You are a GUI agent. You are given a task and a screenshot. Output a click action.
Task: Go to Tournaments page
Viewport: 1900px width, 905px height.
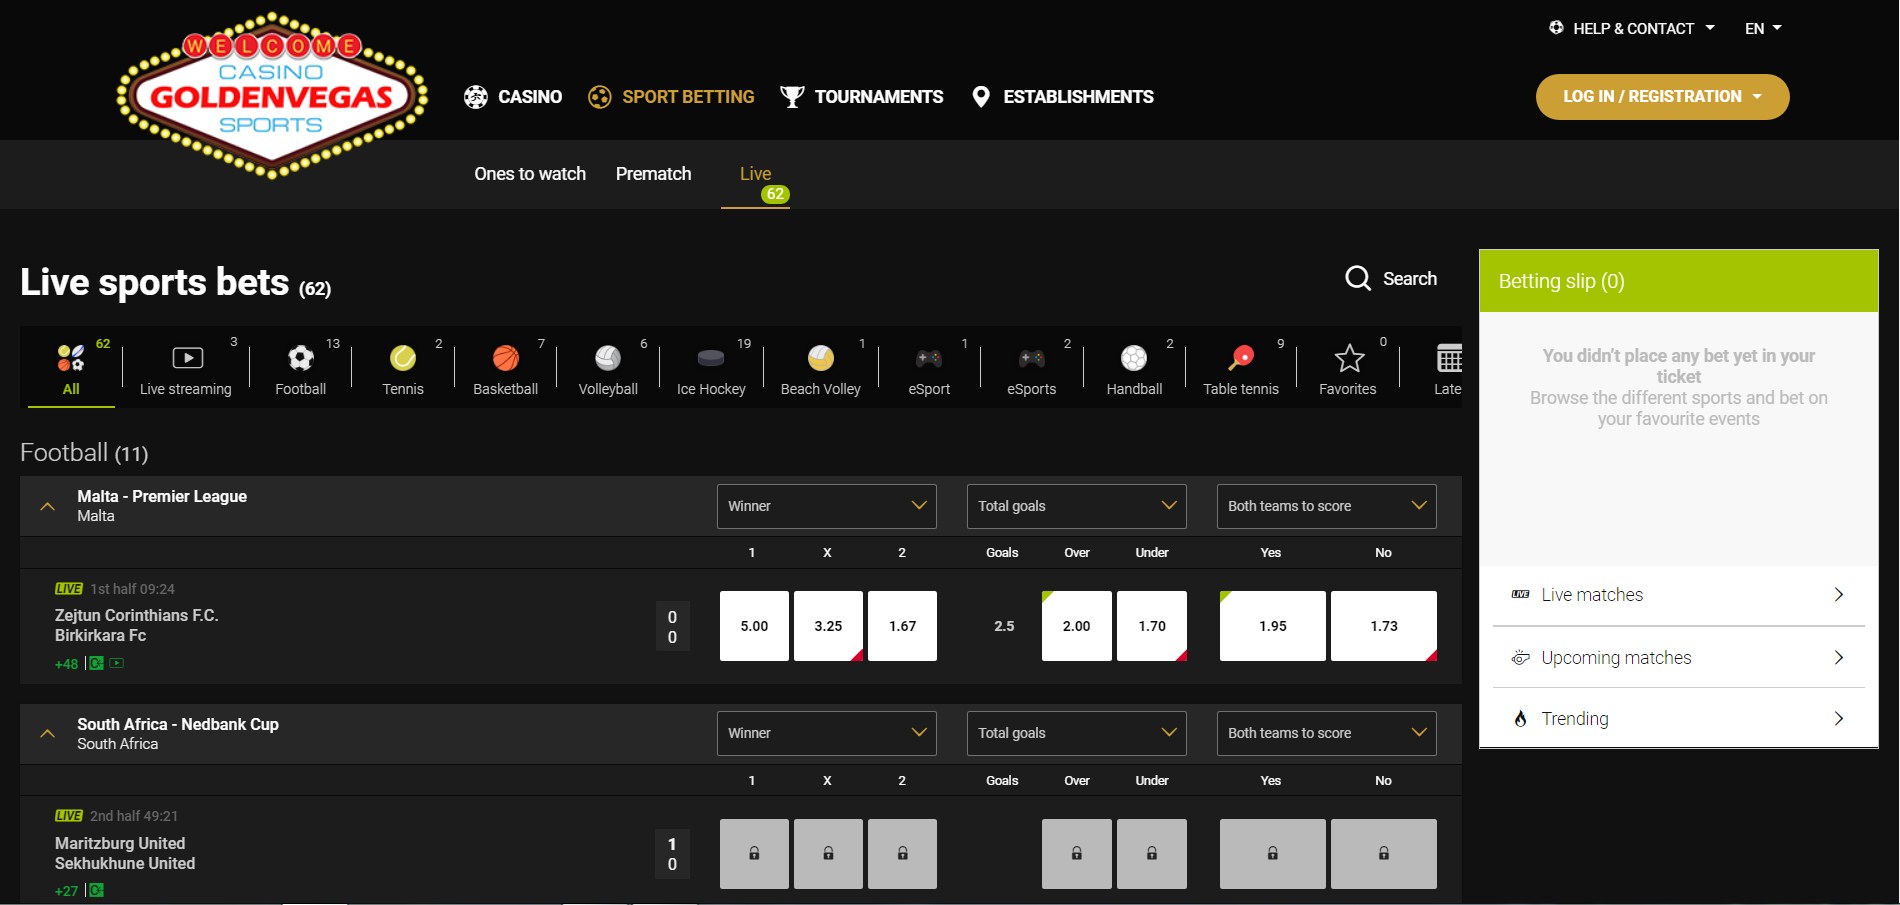(x=861, y=97)
